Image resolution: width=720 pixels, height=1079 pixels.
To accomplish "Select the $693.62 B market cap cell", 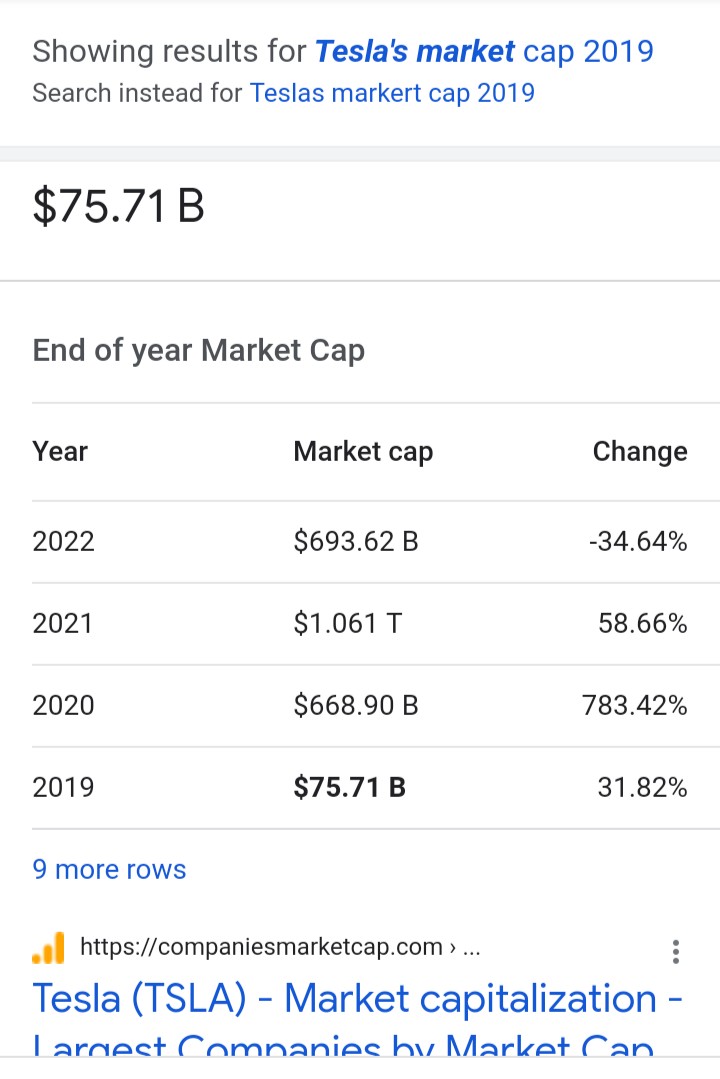I will [356, 542].
